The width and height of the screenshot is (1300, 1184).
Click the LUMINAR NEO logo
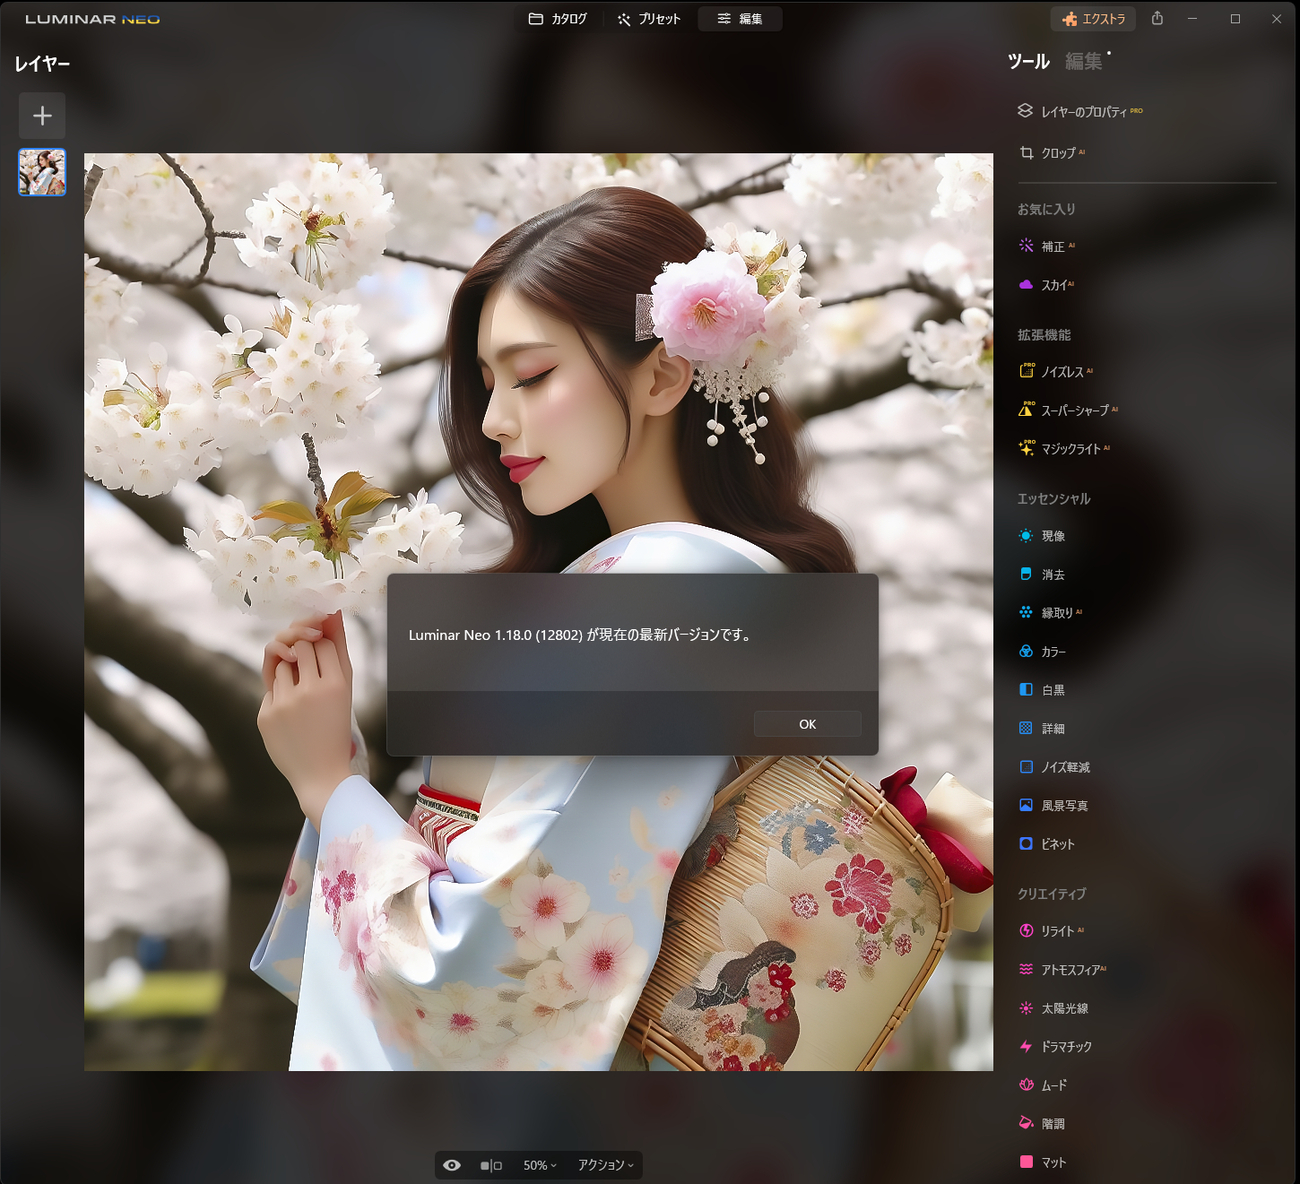point(92,19)
